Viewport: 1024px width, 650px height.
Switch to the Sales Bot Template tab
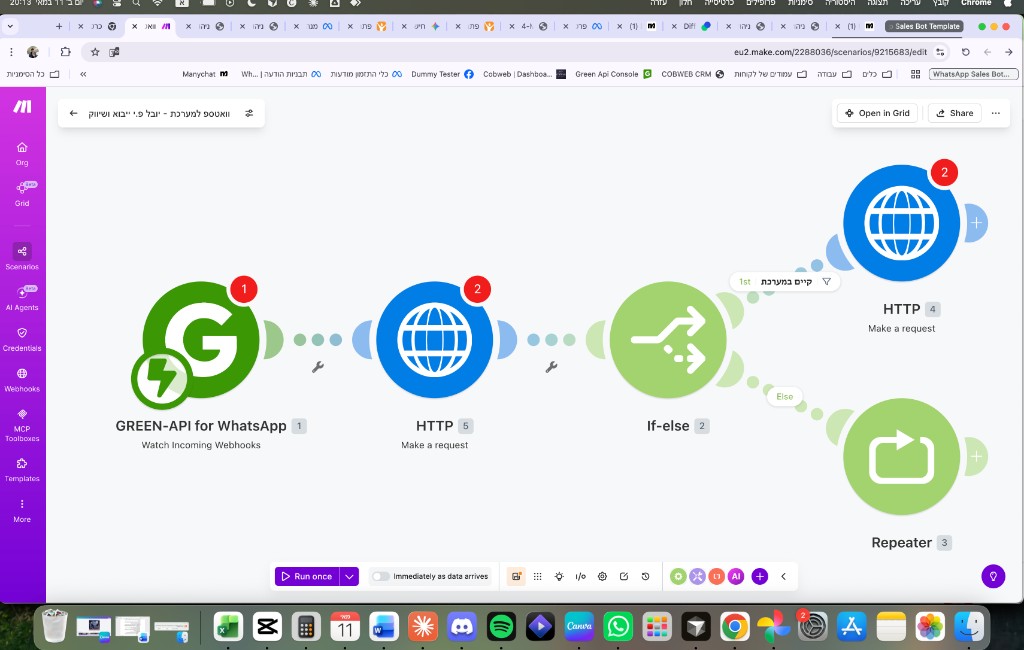tap(925, 26)
